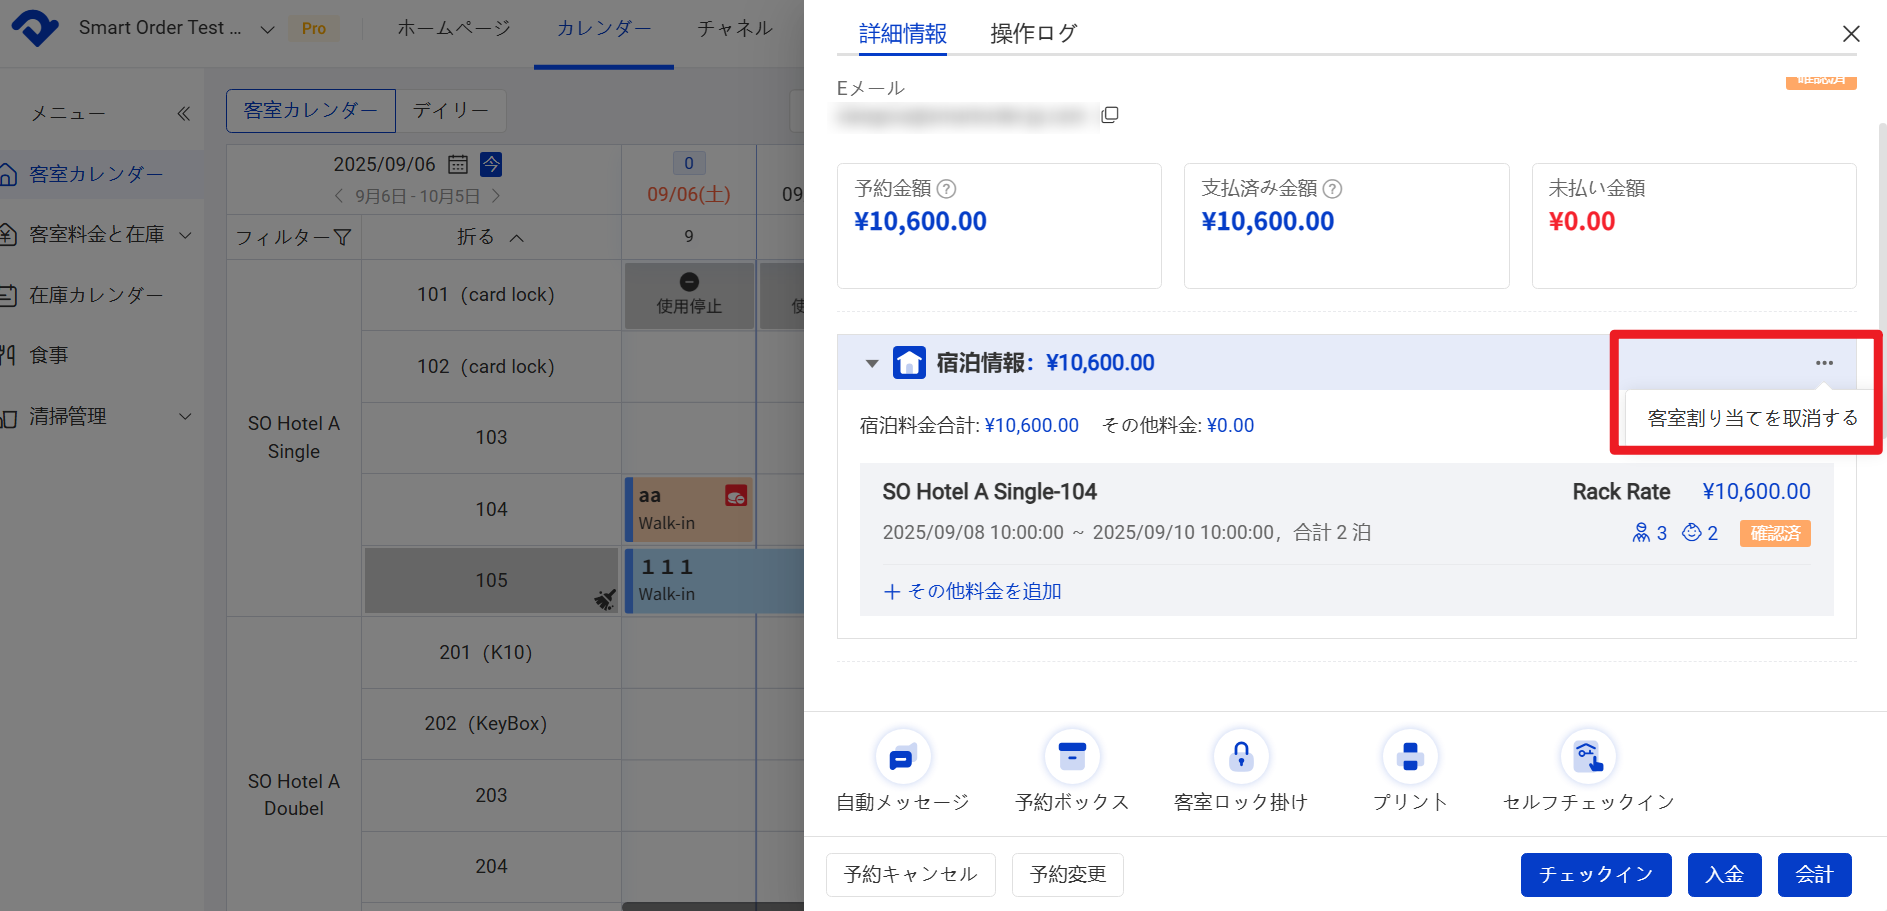Copy the email address with copy icon
This screenshot has height=911, width=1887.
[1109, 115]
